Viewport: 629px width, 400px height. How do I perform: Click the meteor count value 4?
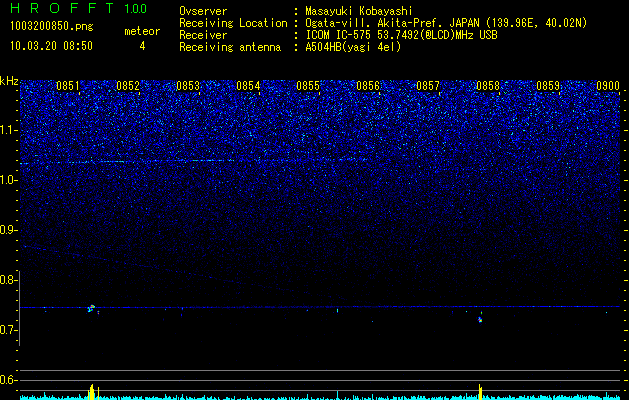pos(142,46)
